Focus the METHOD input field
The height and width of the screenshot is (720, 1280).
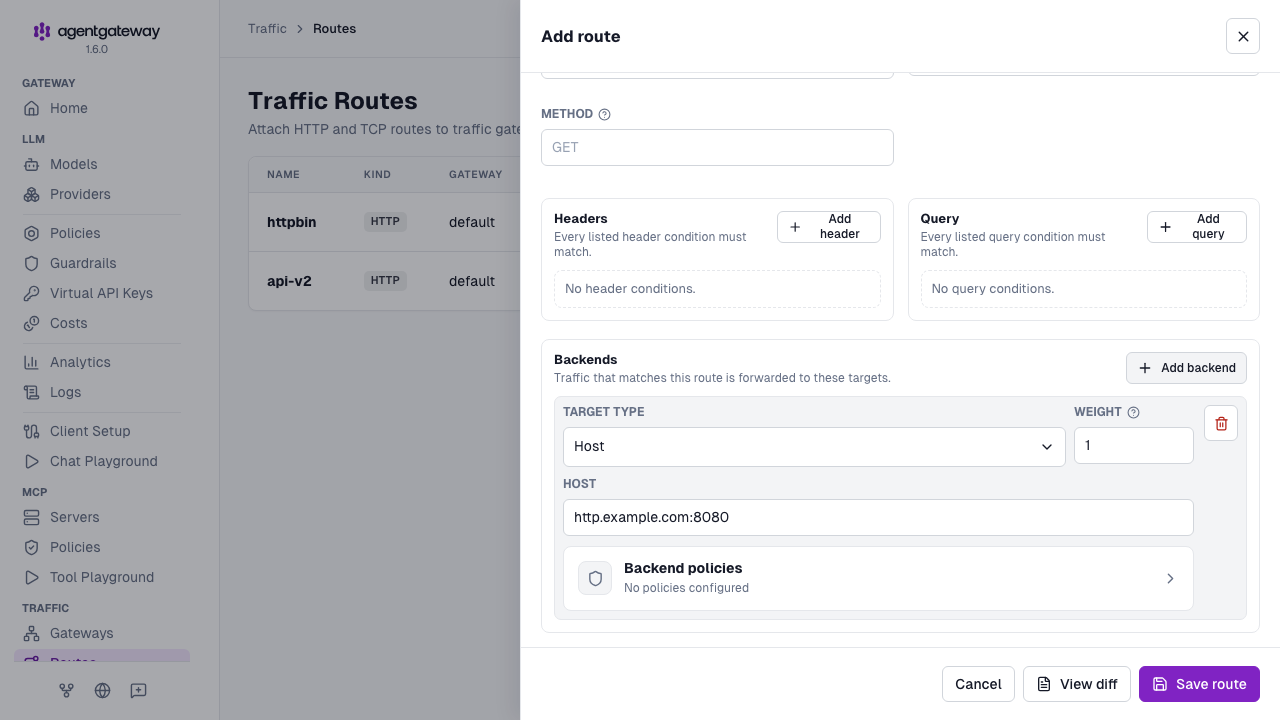(x=717, y=147)
